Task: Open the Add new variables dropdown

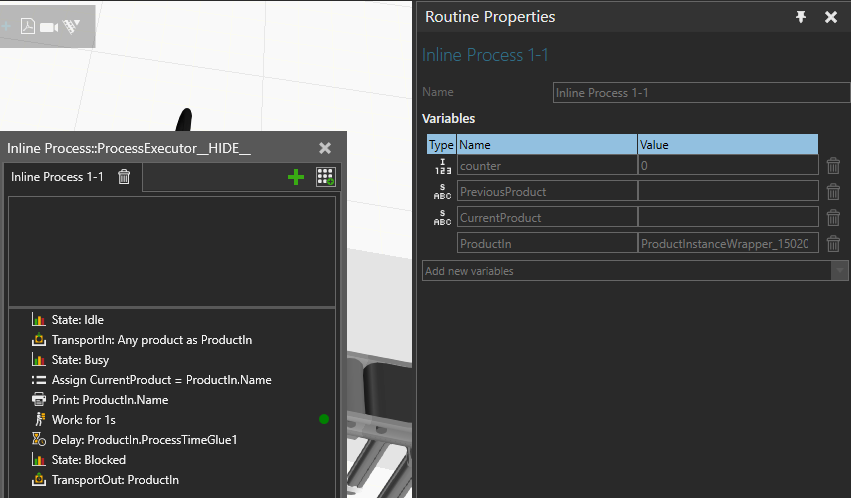Action: [x=840, y=271]
